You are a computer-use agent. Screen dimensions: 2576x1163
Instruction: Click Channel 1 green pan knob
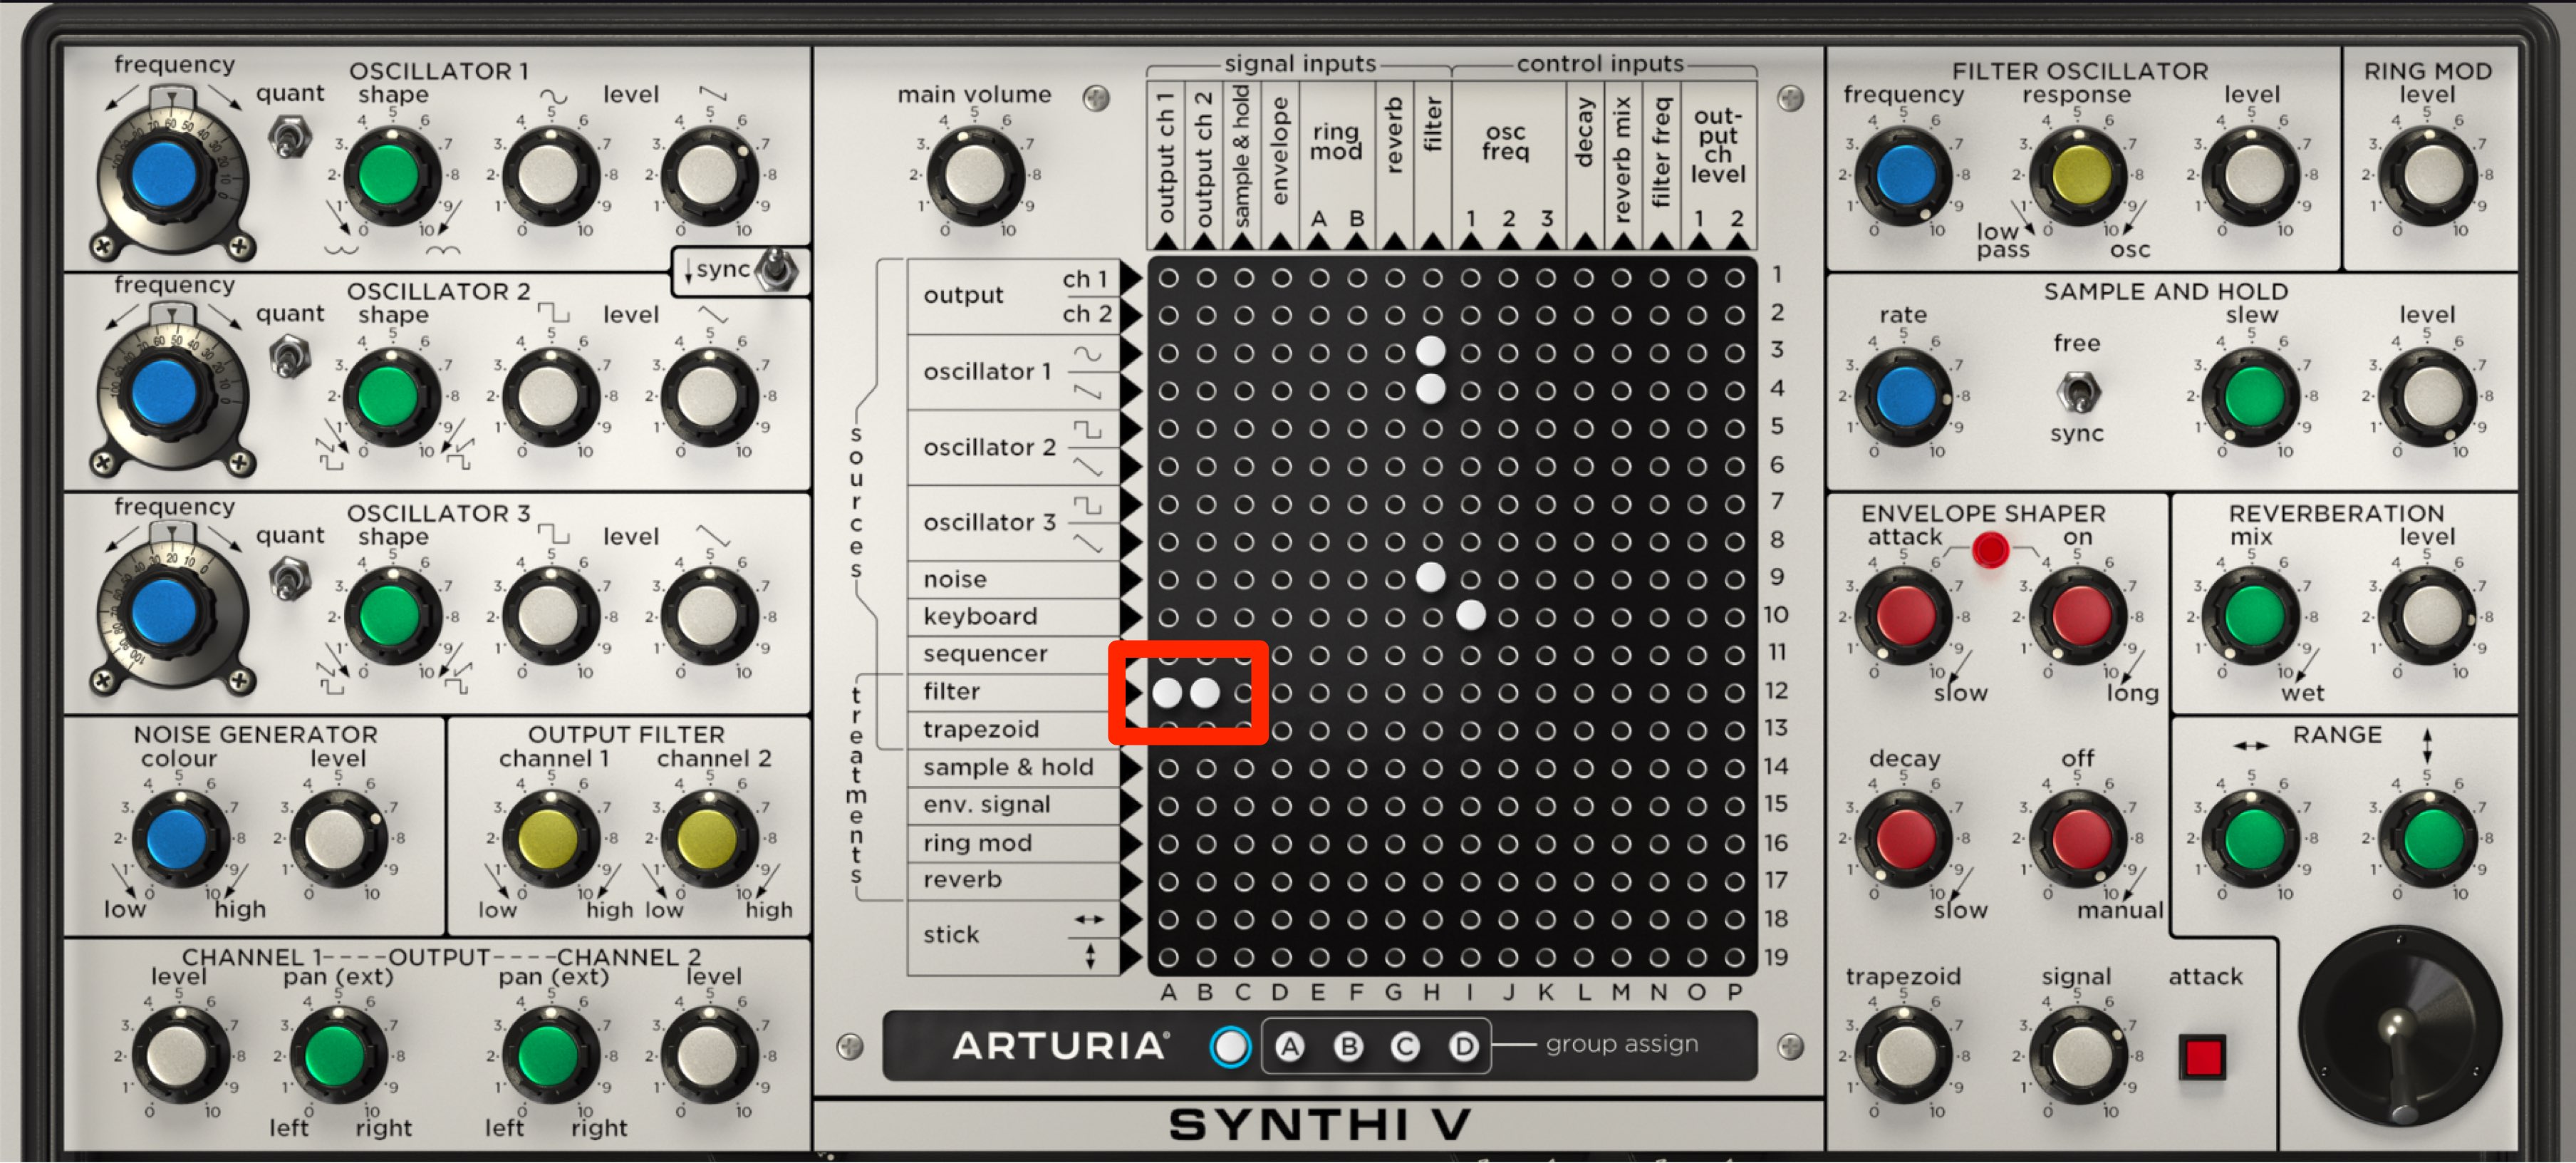[x=337, y=1056]
